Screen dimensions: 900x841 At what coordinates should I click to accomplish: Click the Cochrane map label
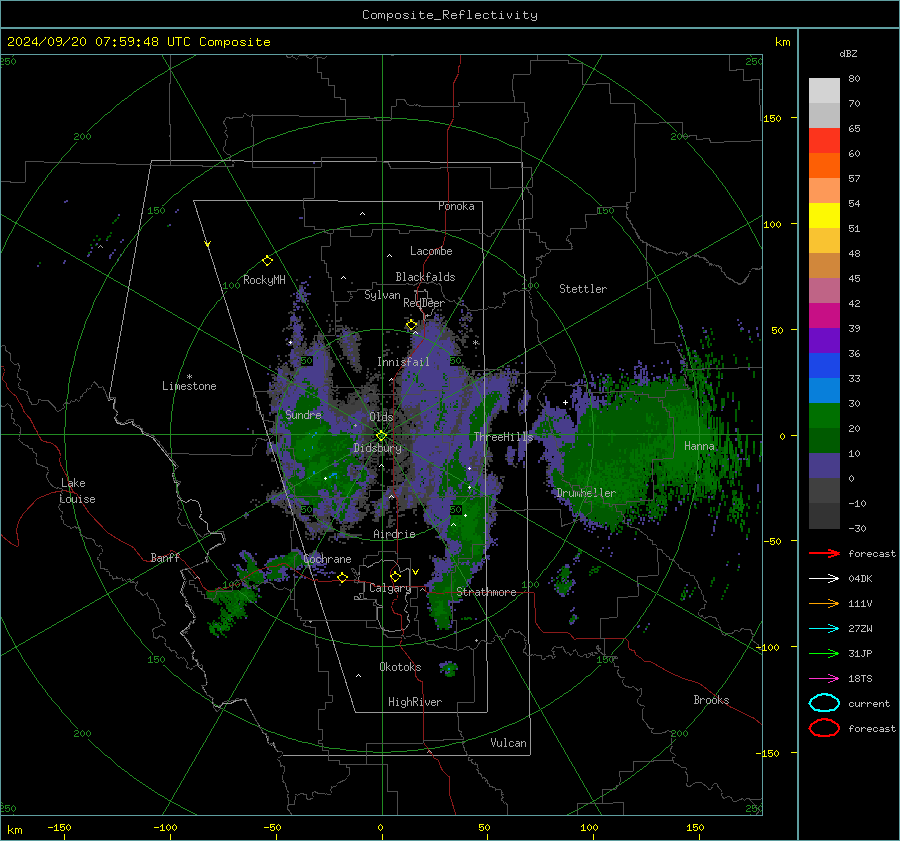pos(327,559)
